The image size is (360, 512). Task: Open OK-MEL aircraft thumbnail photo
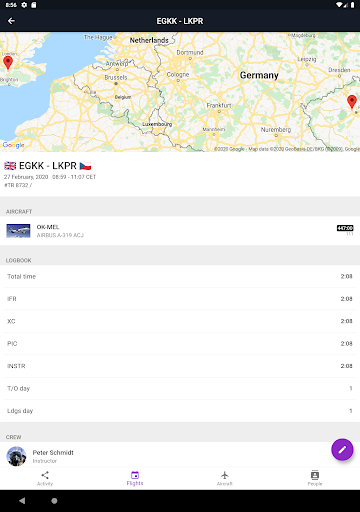pos(18,231)
